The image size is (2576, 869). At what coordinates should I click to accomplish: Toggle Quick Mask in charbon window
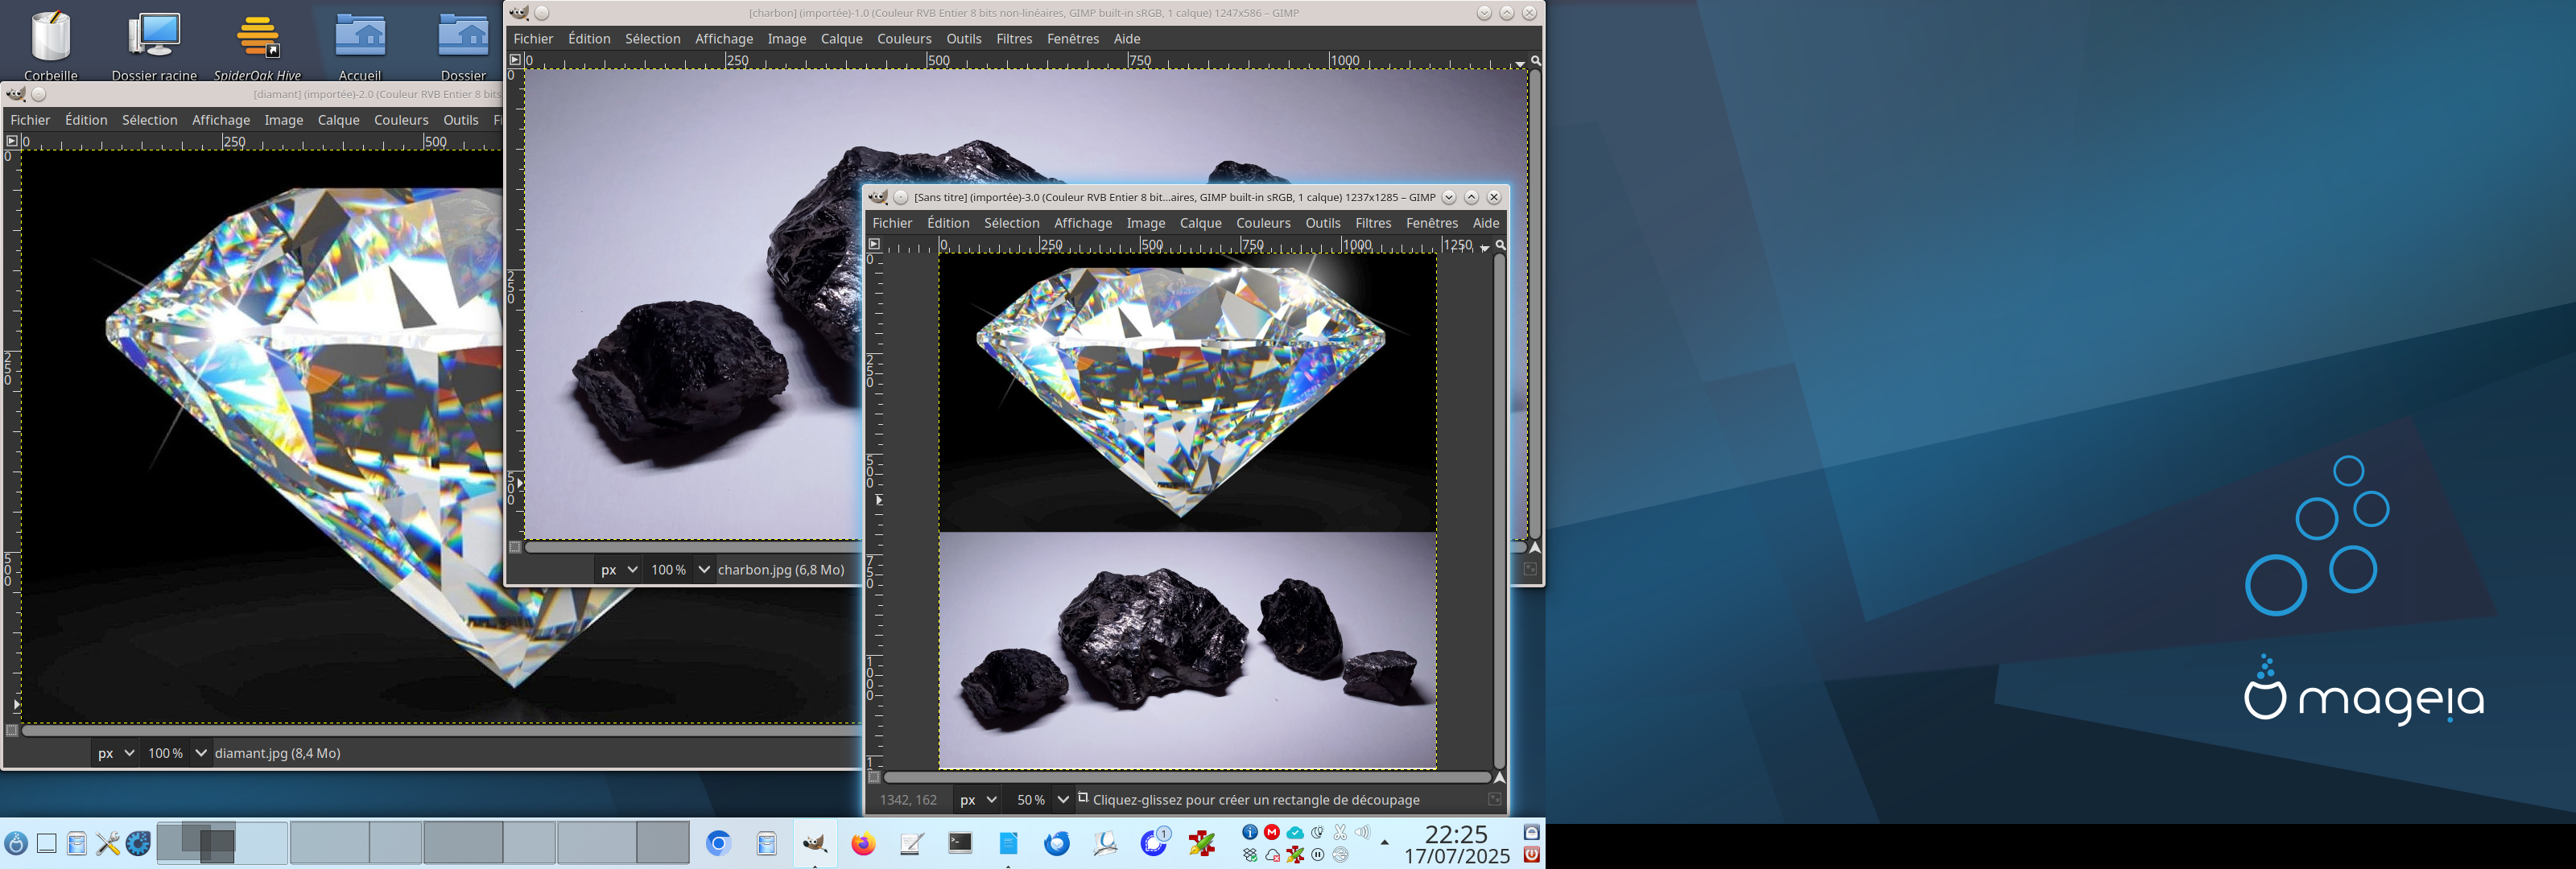[515, 547]
